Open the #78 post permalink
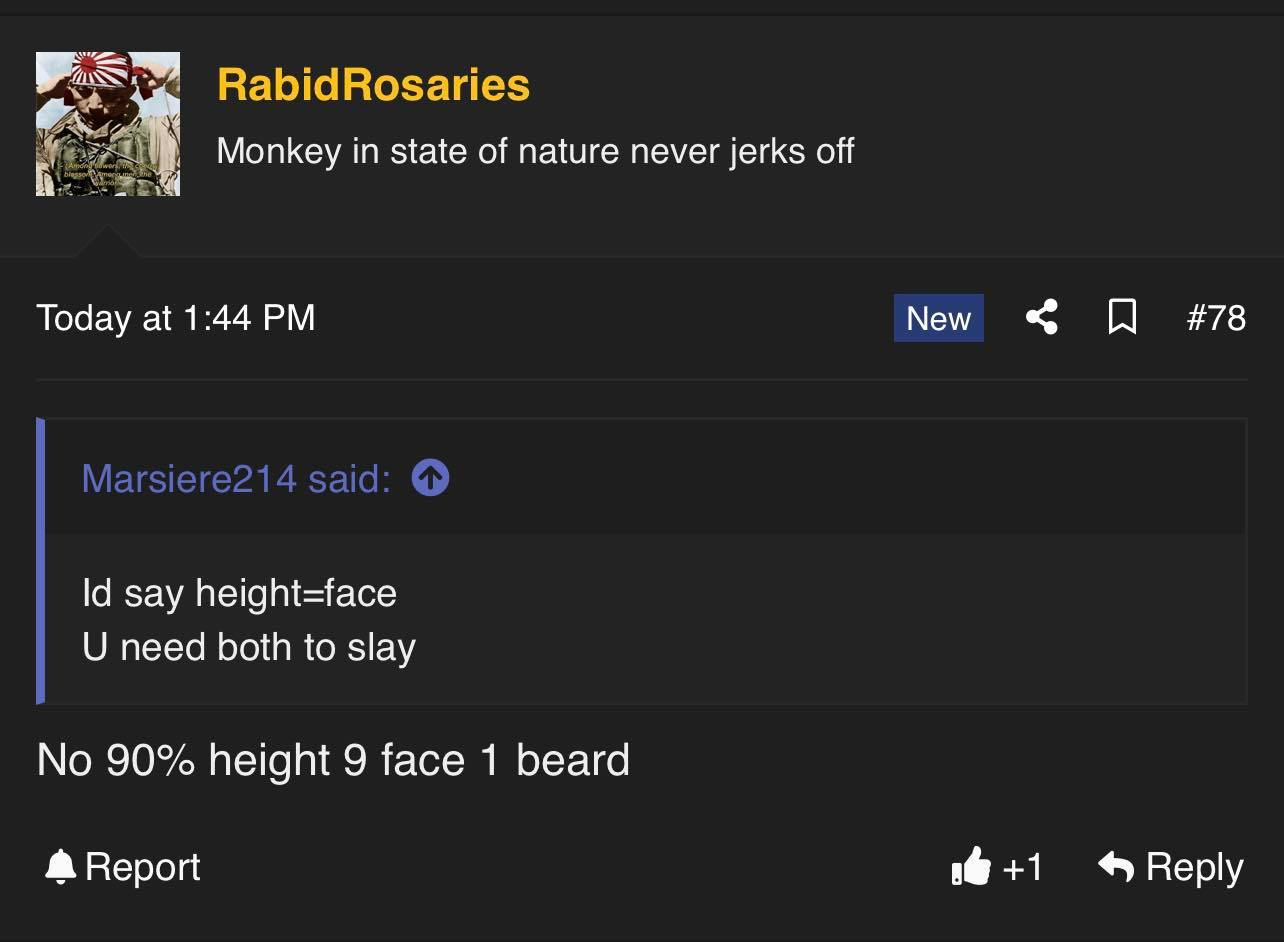 [1216, 318]
